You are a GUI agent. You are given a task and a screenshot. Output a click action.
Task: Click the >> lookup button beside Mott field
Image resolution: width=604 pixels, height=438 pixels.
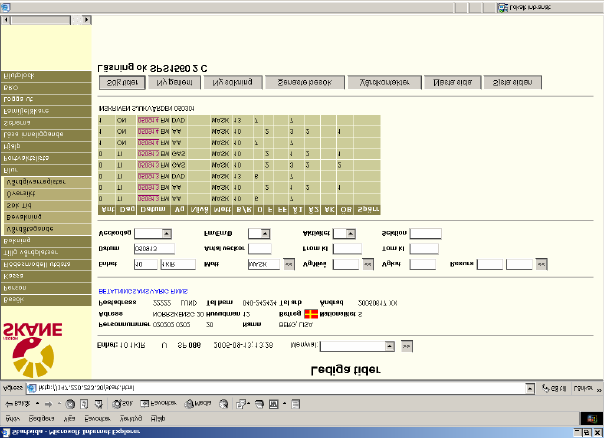(x=289, y=264)
